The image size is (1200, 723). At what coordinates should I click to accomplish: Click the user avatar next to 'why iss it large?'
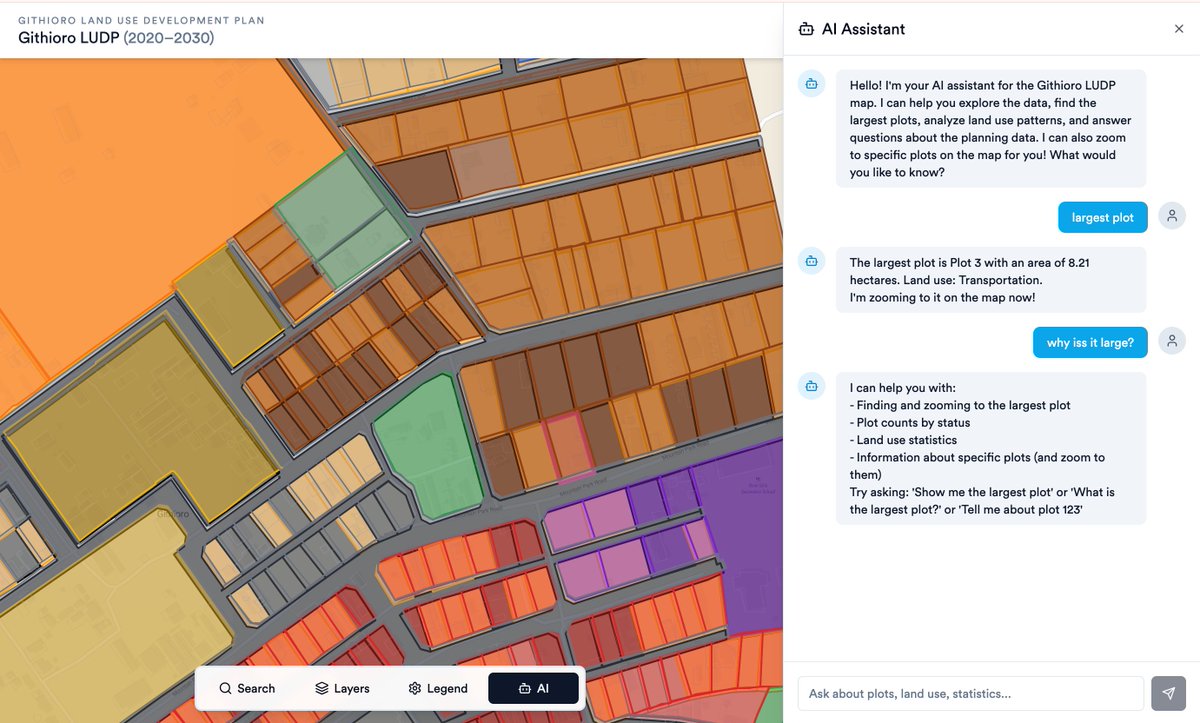[x=1172, y=342]
